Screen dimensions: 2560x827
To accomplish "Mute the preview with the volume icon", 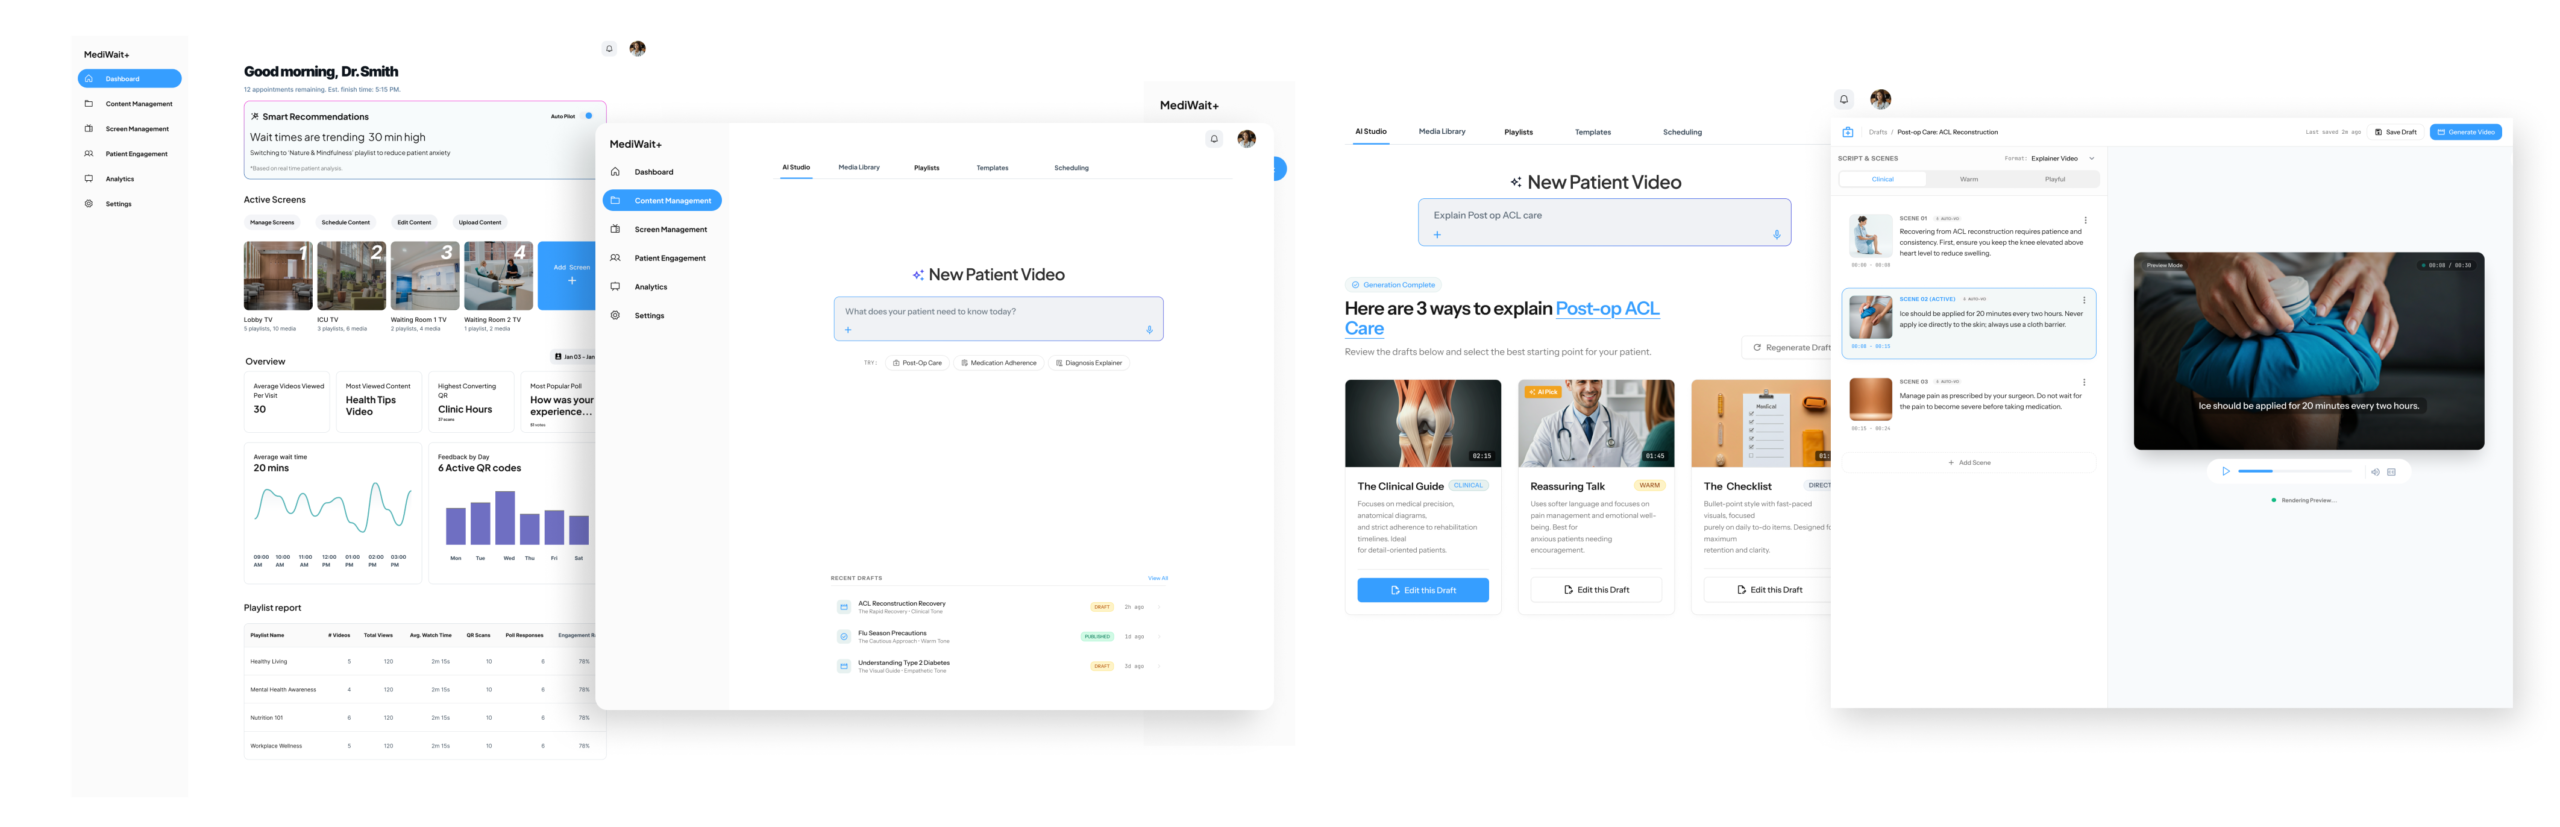I will (2375, 472).
